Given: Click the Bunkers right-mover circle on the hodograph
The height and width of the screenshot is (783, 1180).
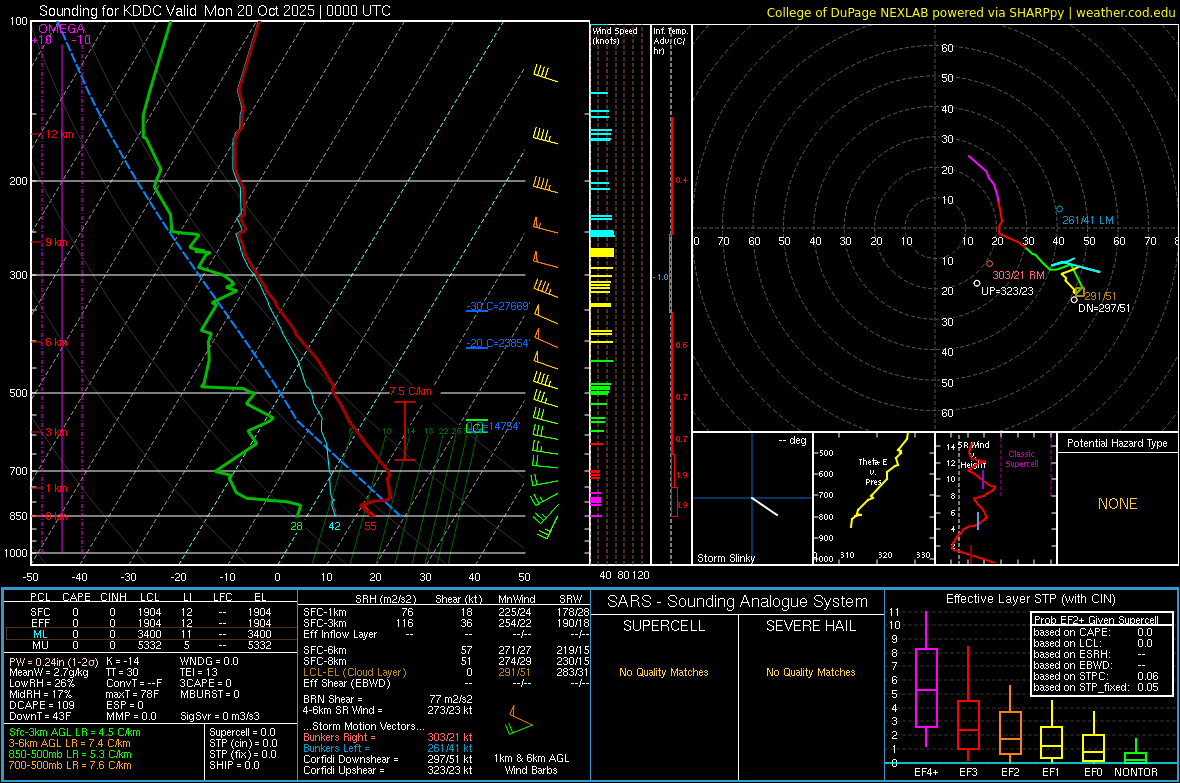Looking at the screenshot, I should tap(990, 264).
